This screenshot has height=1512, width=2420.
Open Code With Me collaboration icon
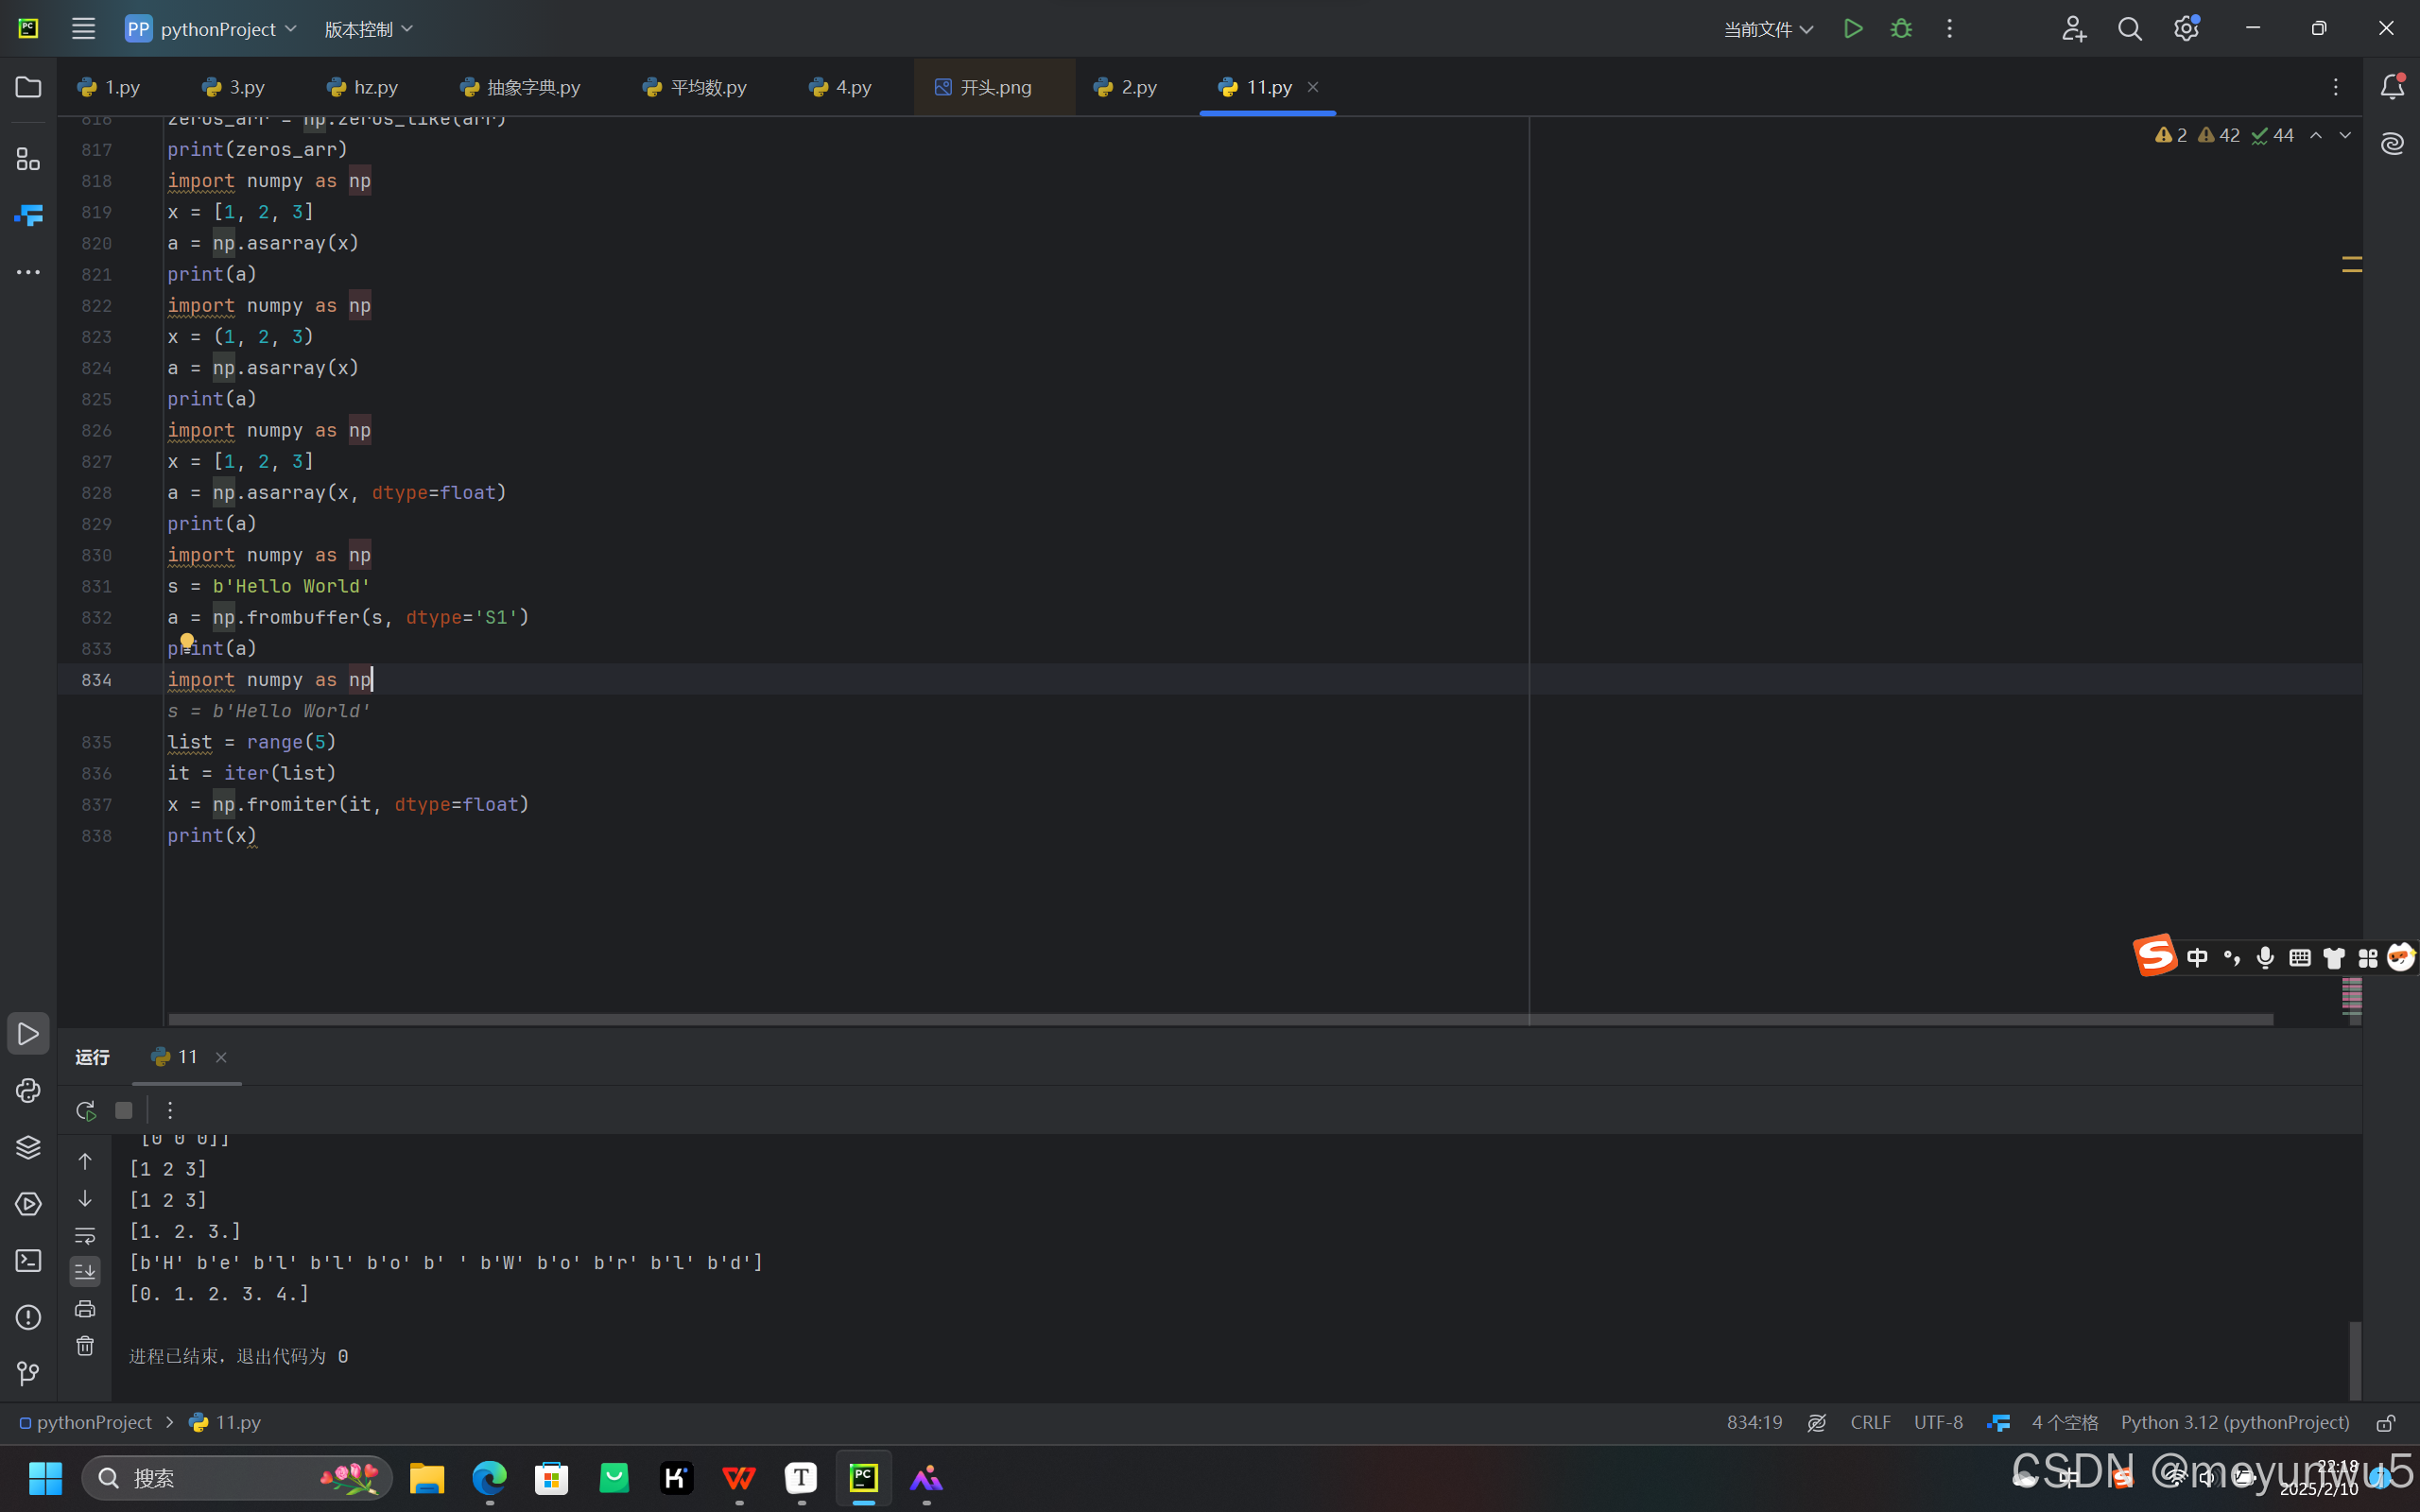[x=2073, y=28]
